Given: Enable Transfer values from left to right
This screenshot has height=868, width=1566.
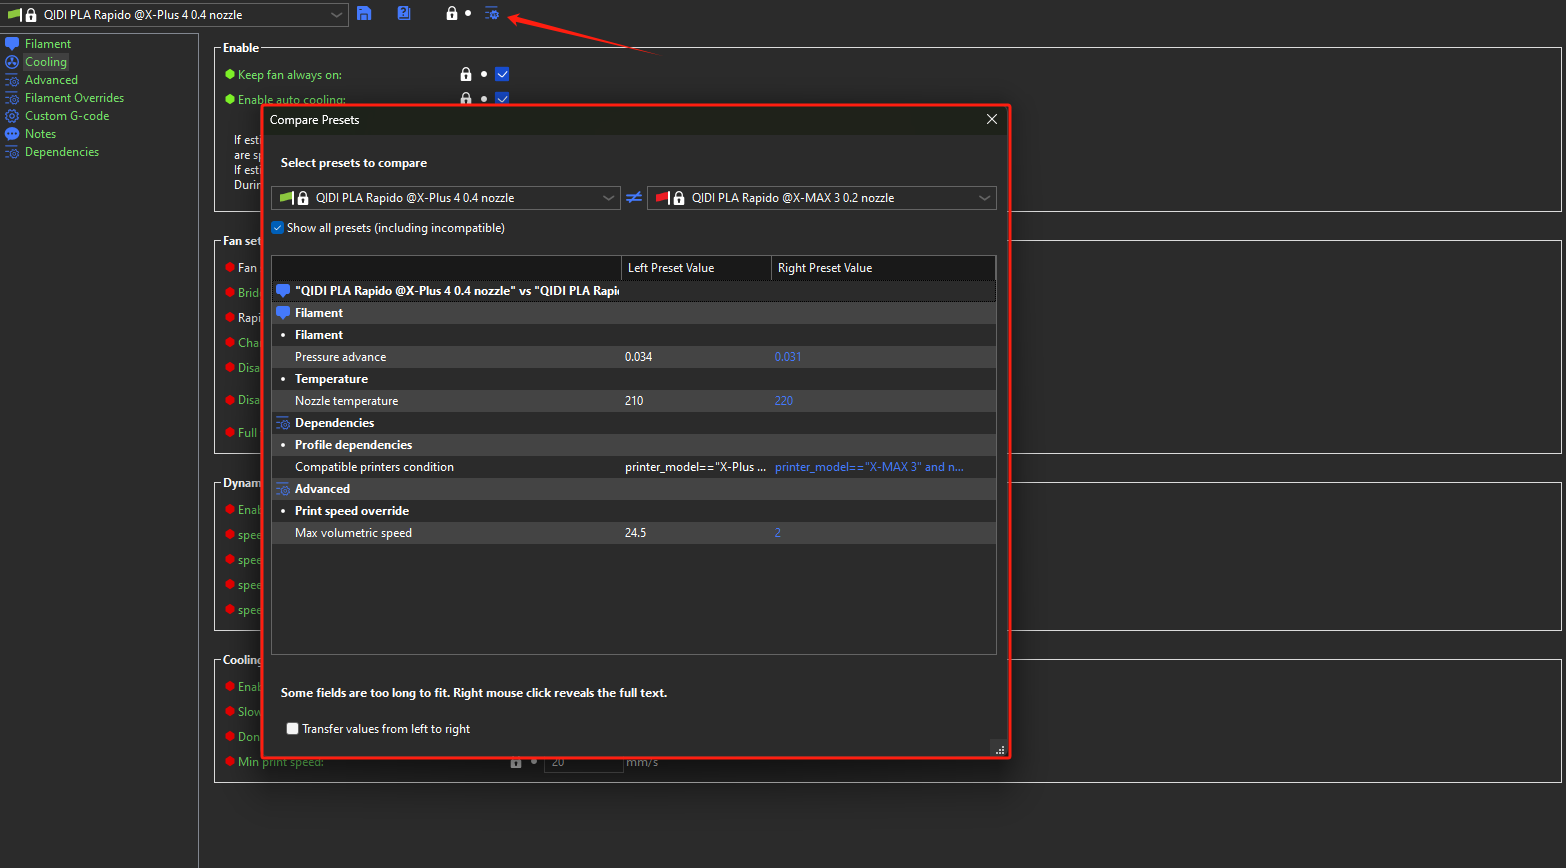Looking at the screenshot, I should point(292,729).
